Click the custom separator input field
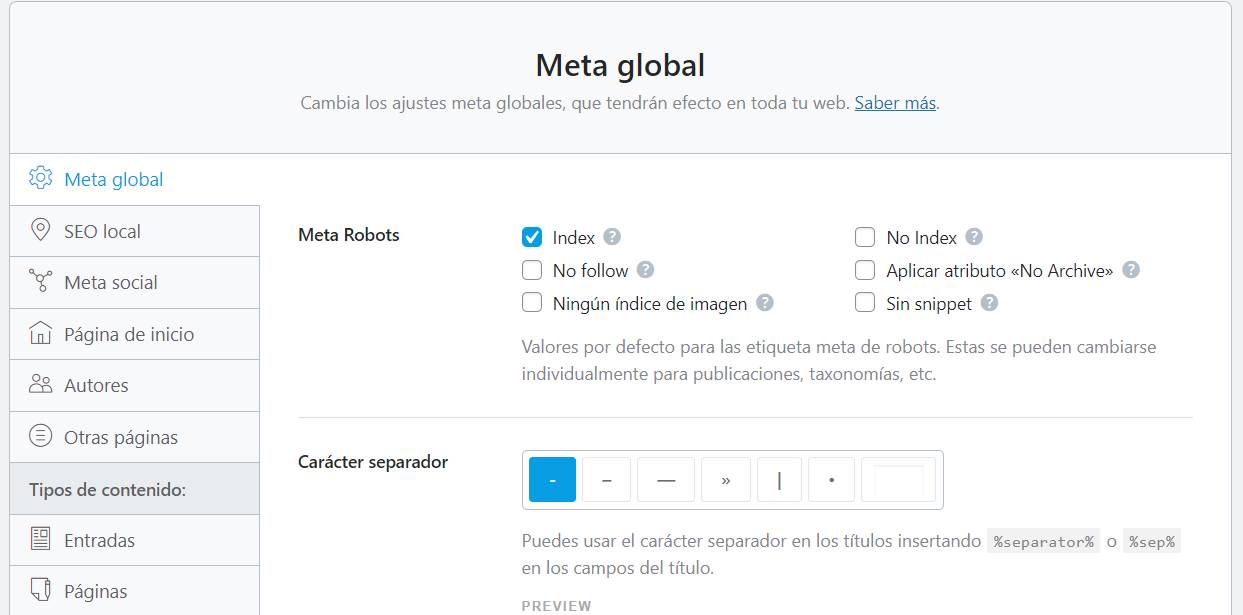The image size is (1243, 615). 897,479
